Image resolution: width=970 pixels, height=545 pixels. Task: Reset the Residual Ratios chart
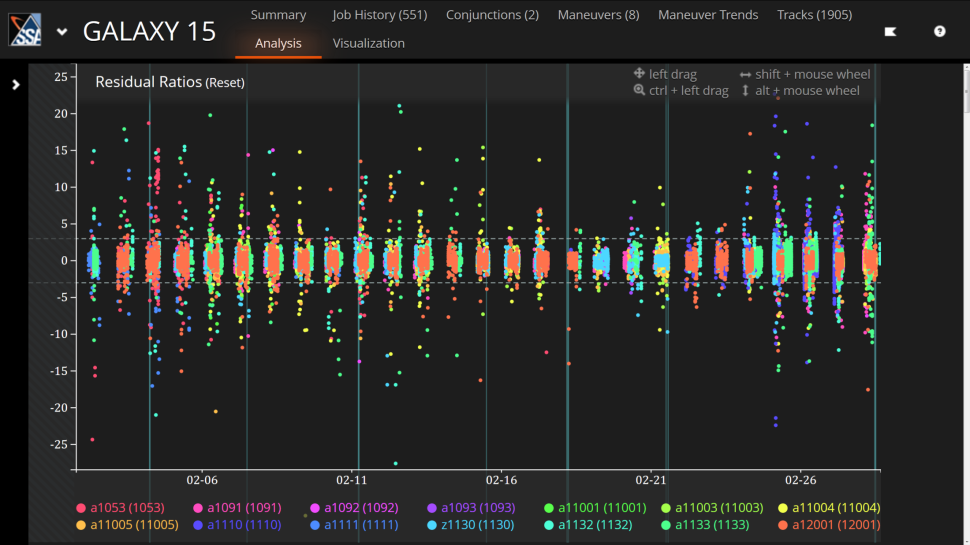tap(225, 83)
